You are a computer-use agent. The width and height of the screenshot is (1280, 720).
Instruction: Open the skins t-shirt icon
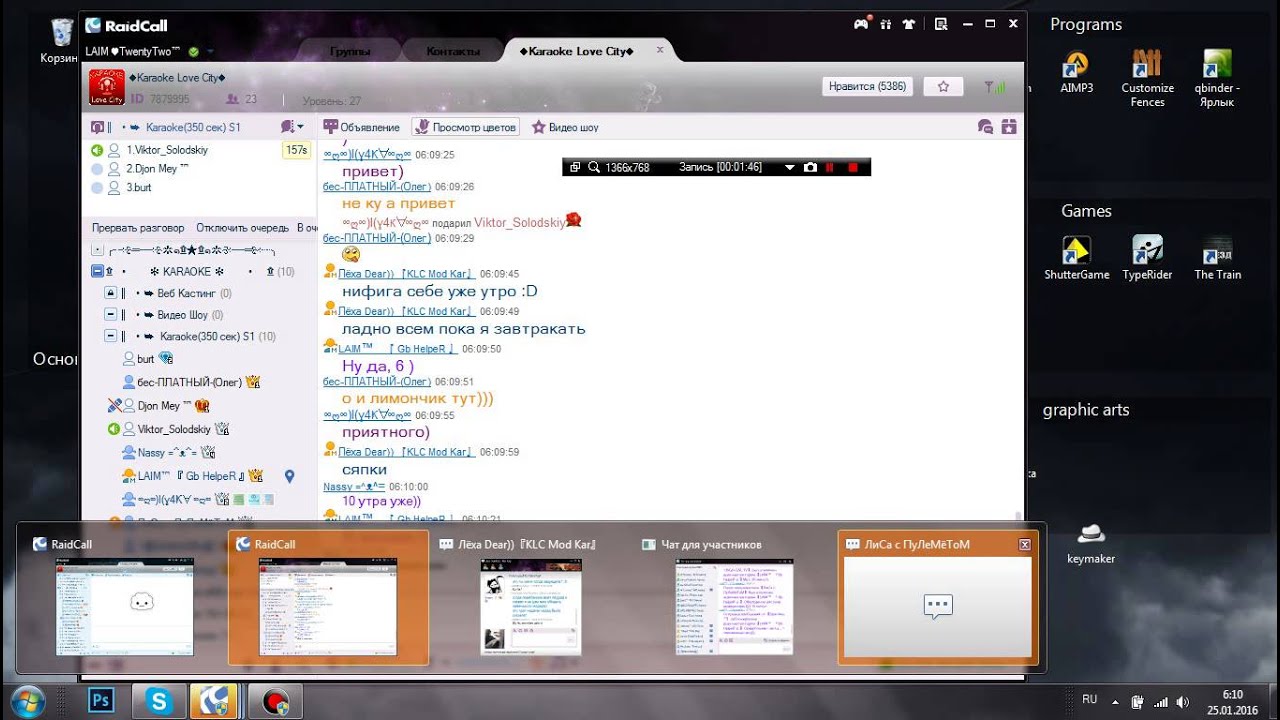point(909,24)
